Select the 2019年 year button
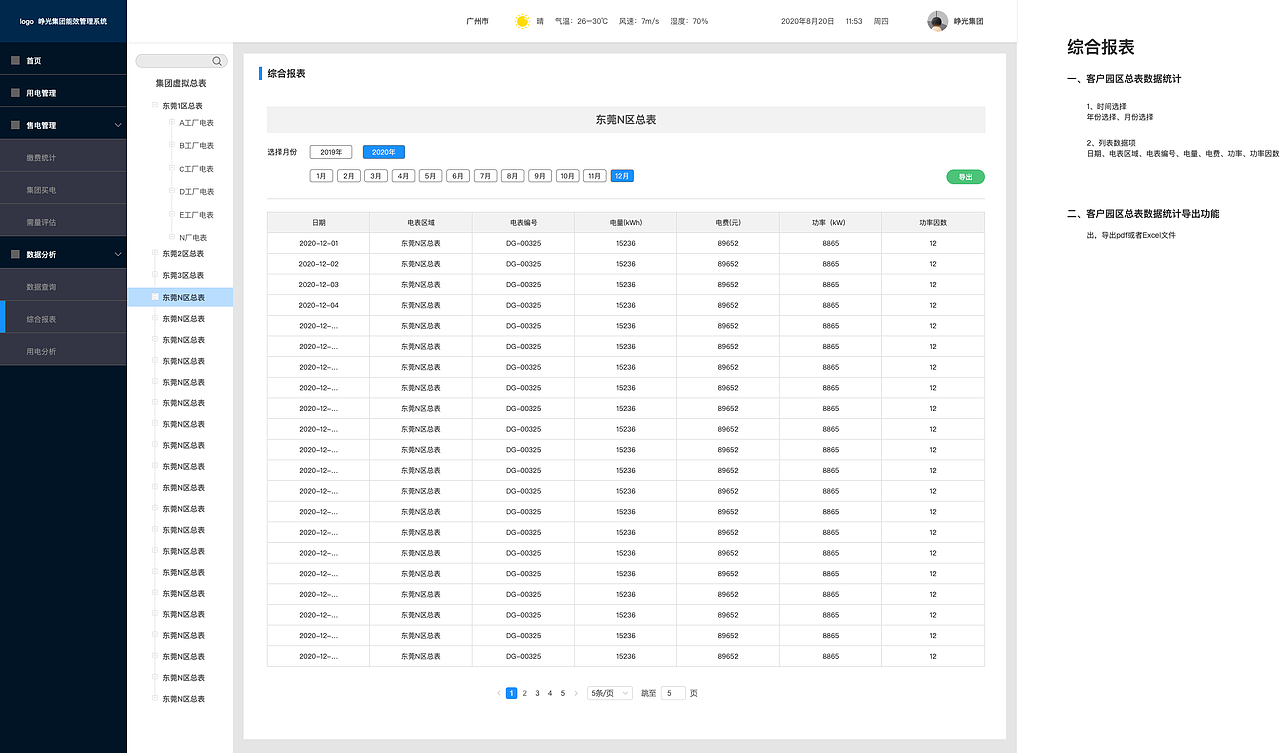 pos(331,152)
